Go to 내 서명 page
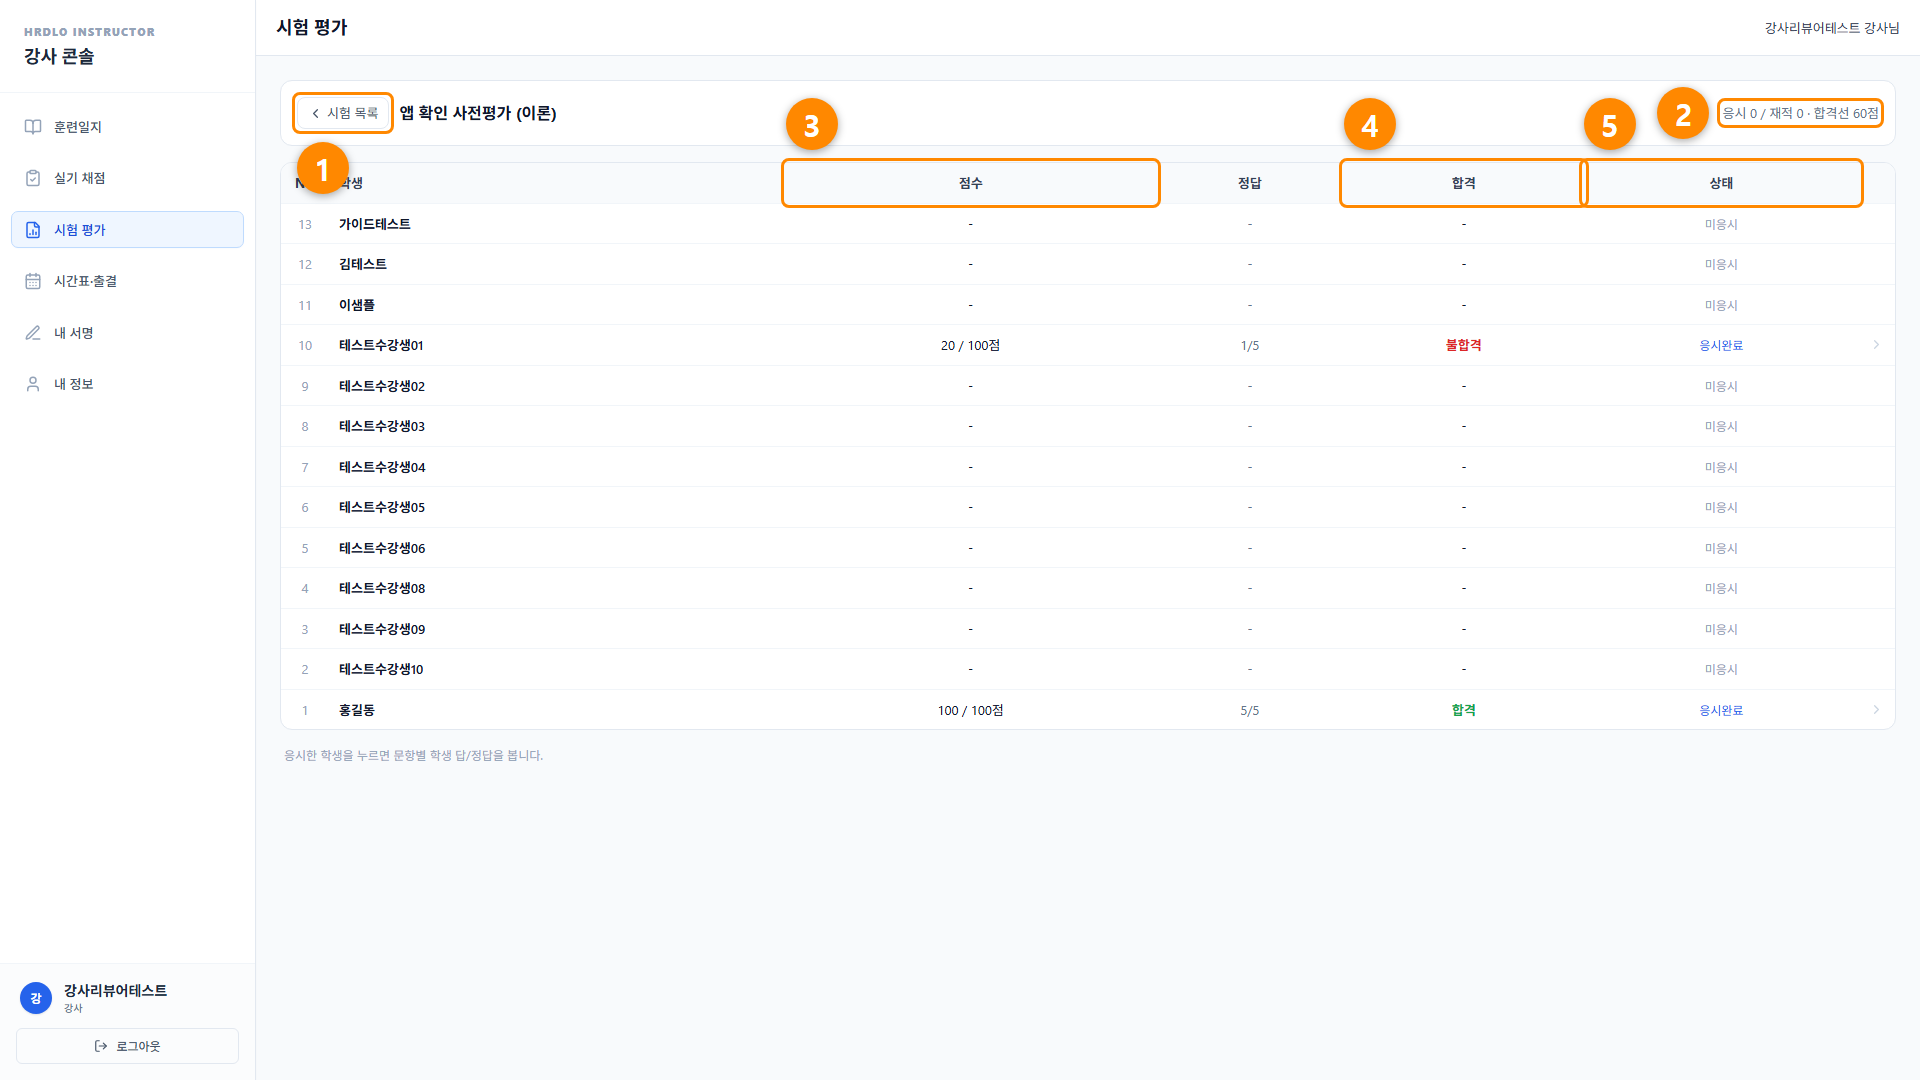Viewport: 1920px width, 1080px height. (127, 333)
